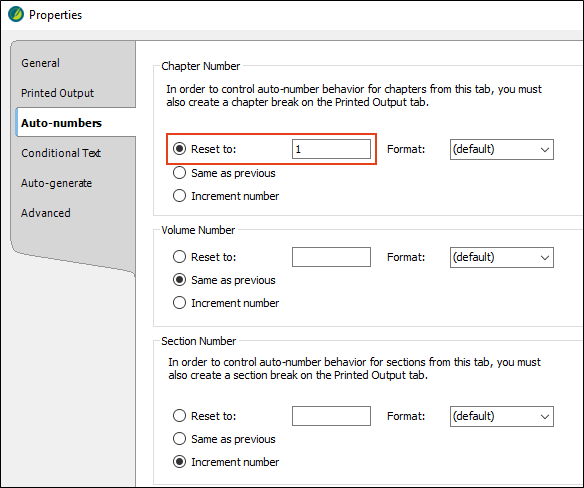Open the Volume Number Format dropdown
The height and width of the screenshot is (488, 584).
pyautogui.click(x=502, y=257)
